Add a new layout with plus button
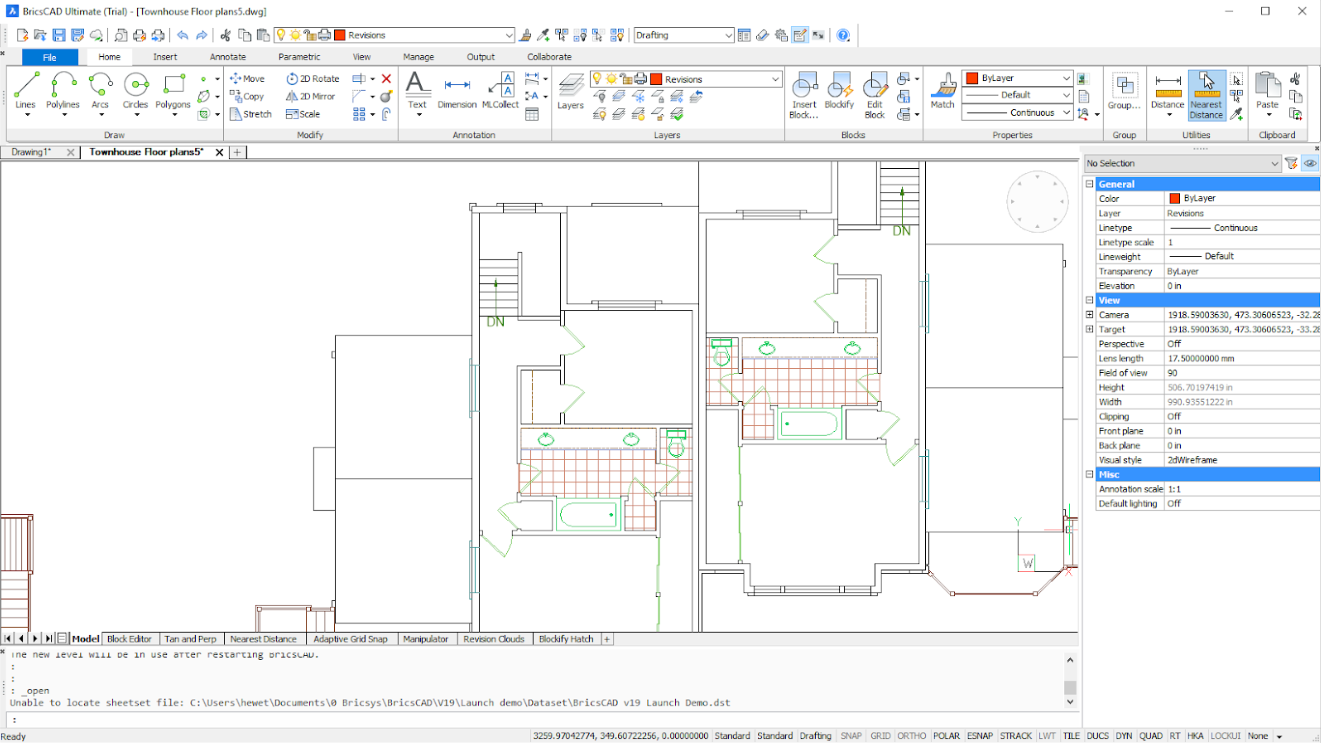1321x743 pixels. (x=606, y=639)
